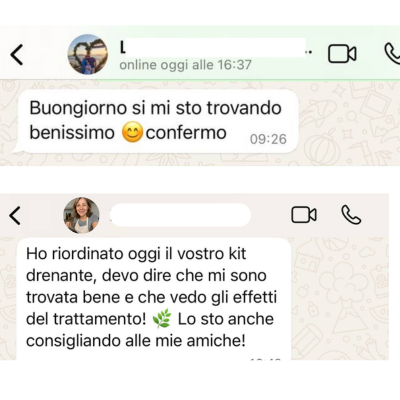Tap chat wallpaper right of second message

click(340, 298)
